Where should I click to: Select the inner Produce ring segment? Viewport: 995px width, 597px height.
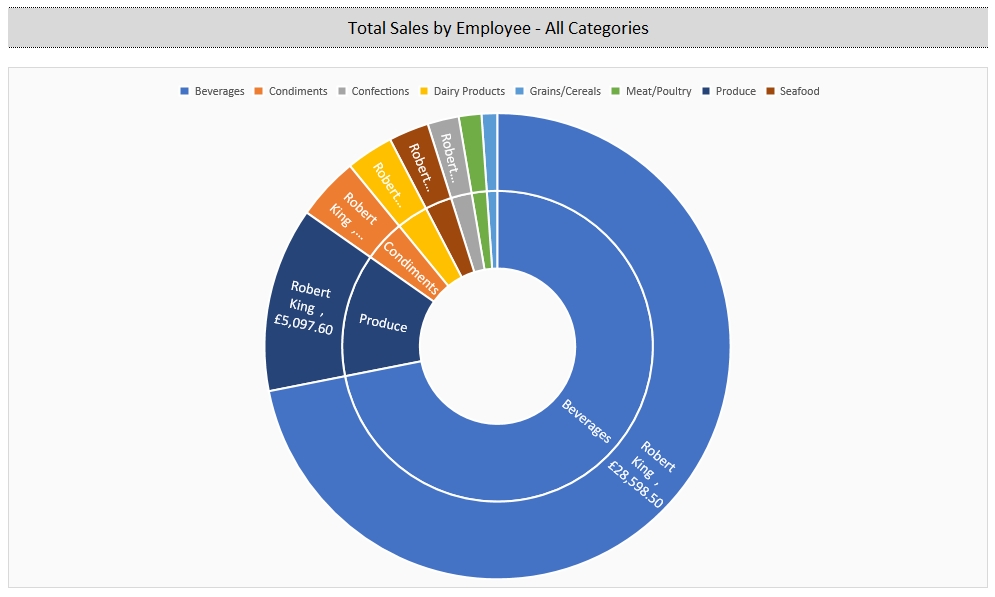point(383,325)
